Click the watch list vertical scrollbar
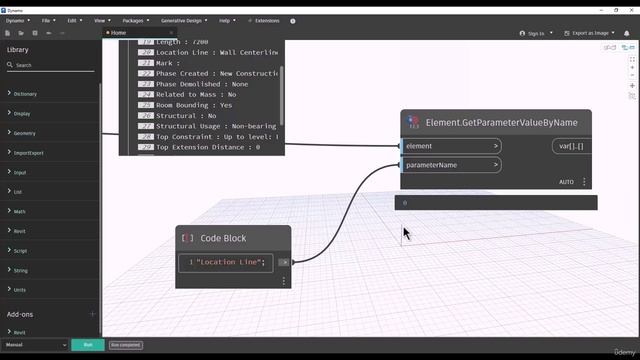 click(x=281, y=95)
